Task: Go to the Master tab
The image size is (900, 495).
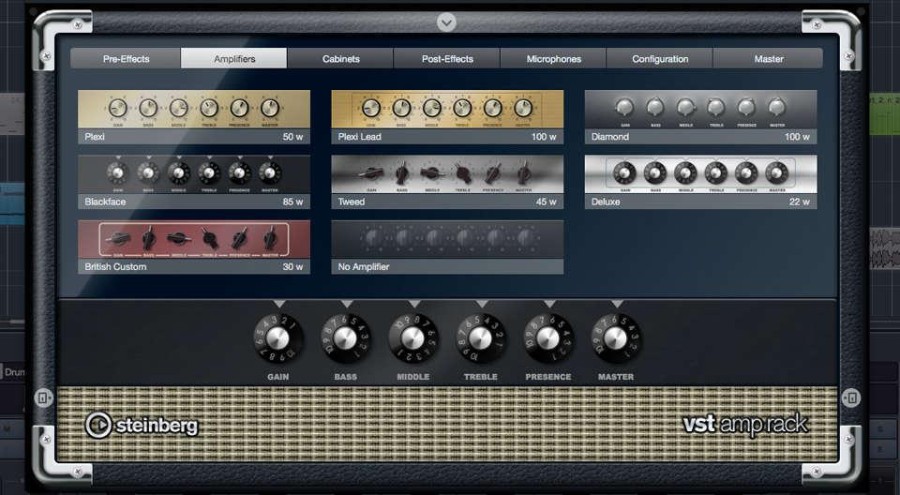Action: [768, 59]
